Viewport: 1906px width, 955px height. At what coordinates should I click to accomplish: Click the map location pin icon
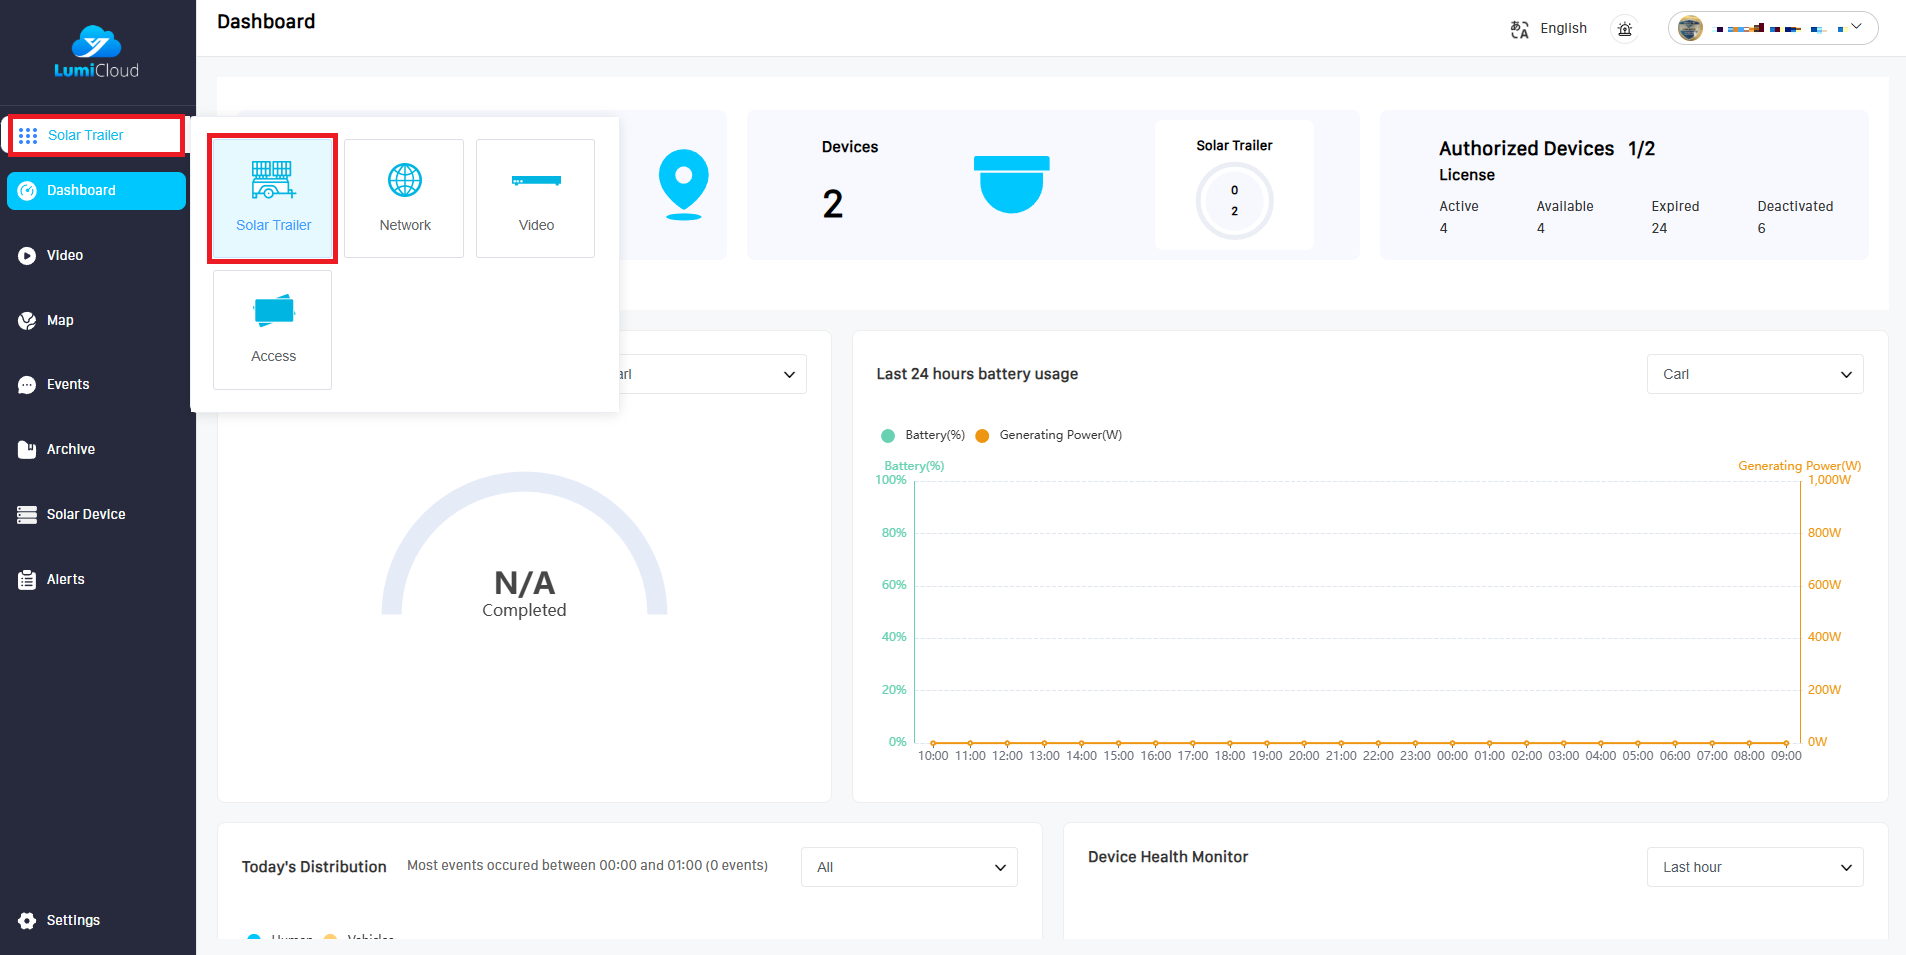coord(683,184)
